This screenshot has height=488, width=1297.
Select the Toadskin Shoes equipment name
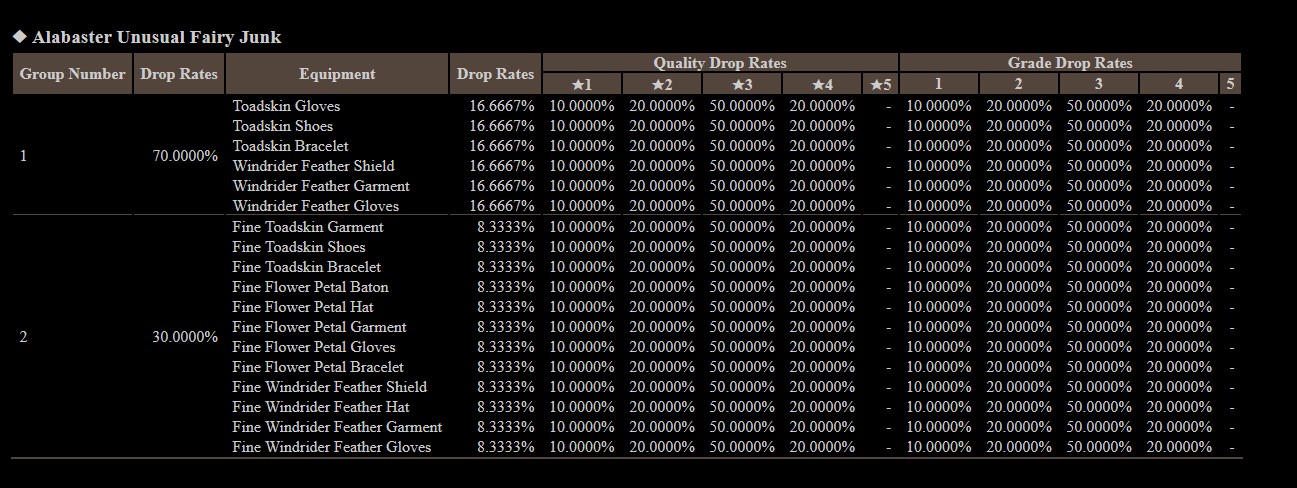coord(283,126)
